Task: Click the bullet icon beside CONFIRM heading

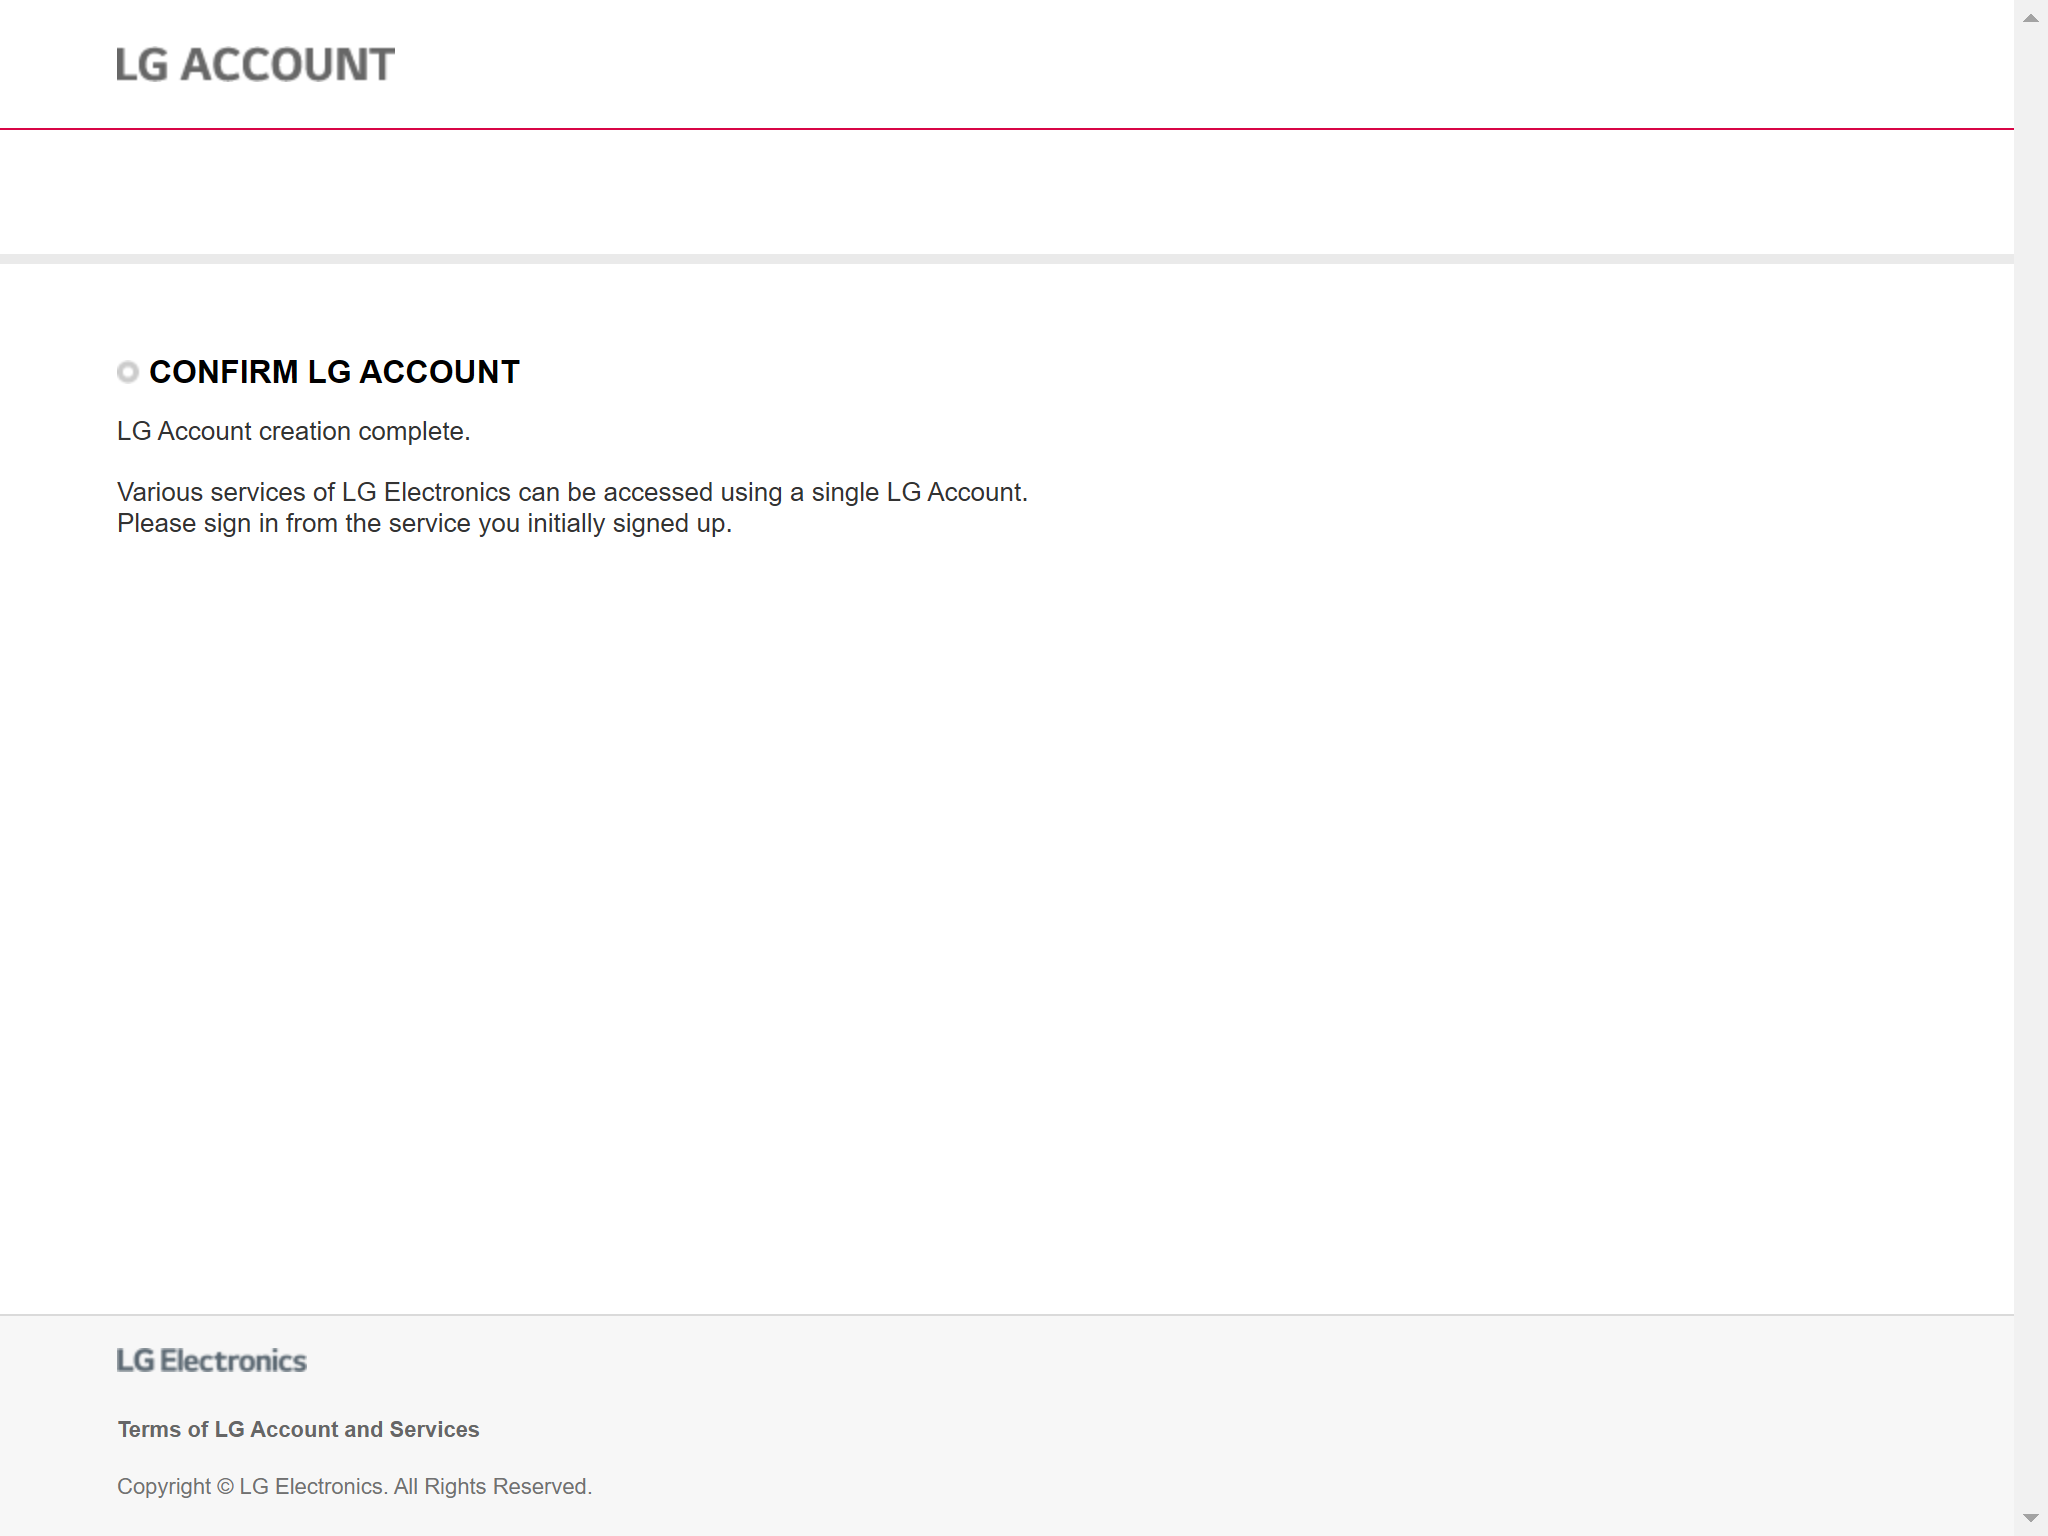Action: (128, 373)
